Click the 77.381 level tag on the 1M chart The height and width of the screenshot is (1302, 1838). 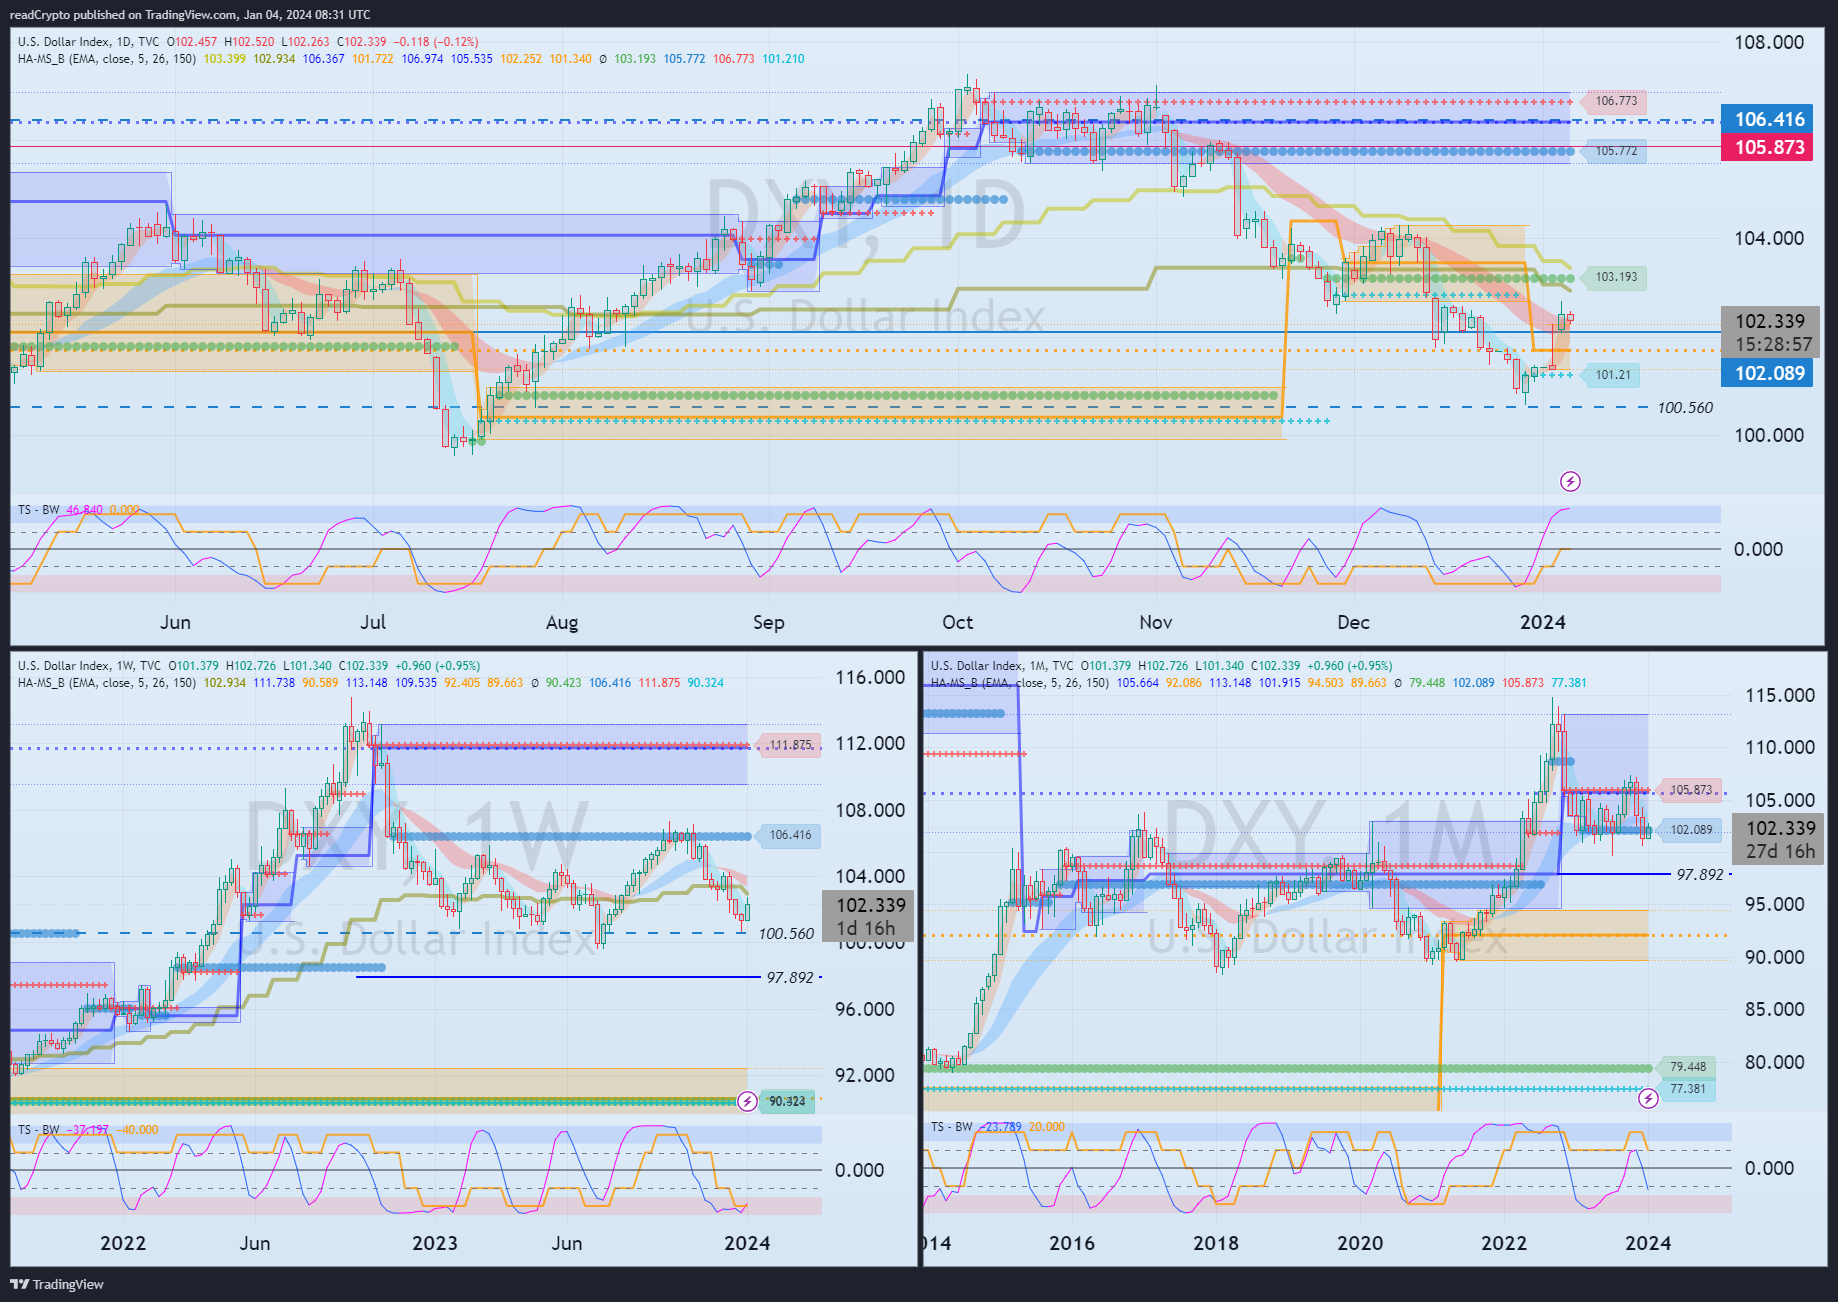click(1685, 1089)
